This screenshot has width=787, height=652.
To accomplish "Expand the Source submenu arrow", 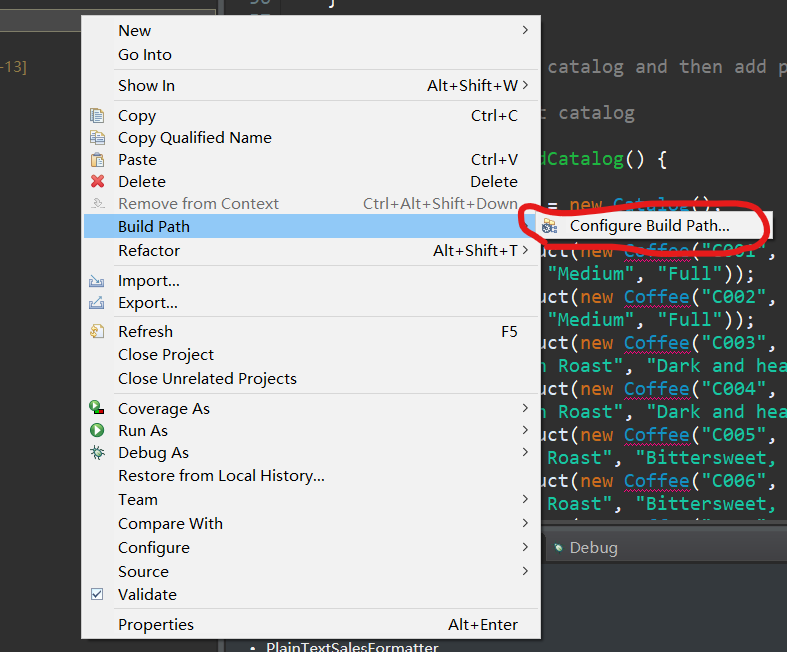I will [x=525, y=571].
